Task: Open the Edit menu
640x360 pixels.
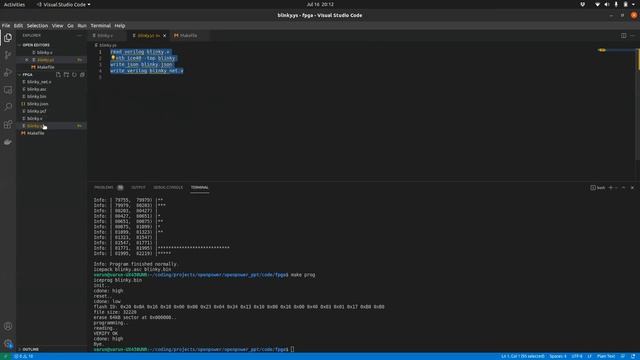Action: click(x=18, y=25)
